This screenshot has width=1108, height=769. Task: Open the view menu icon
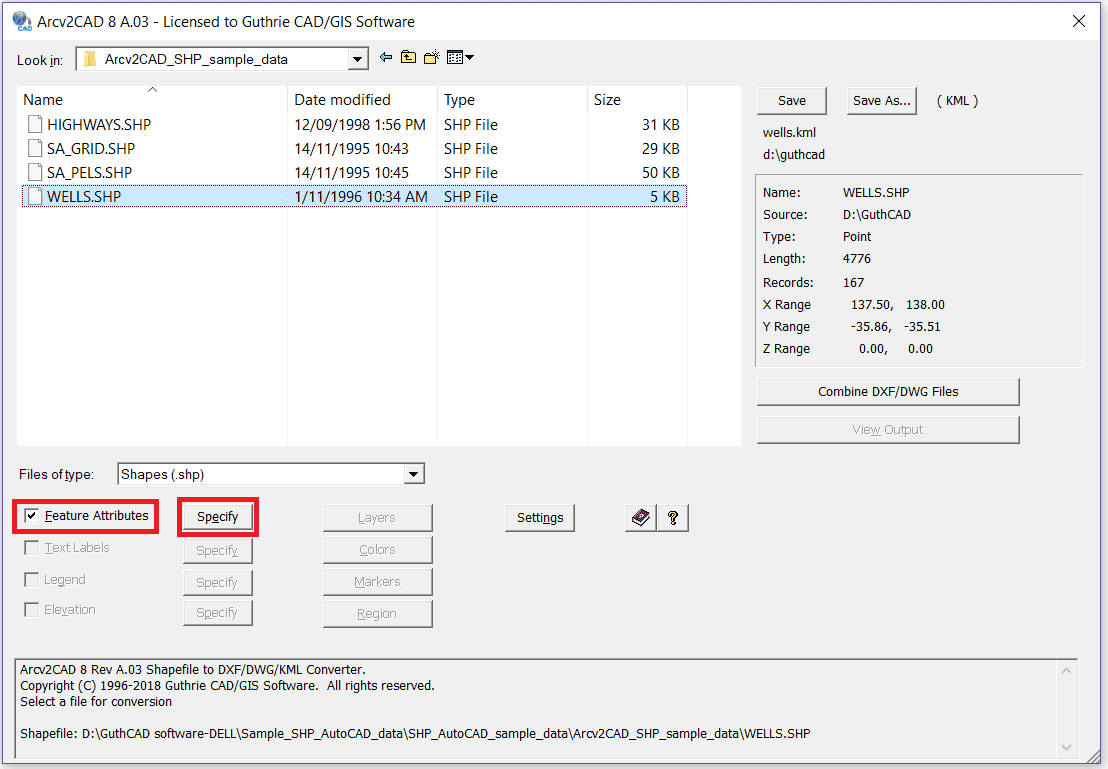point(460,57)
